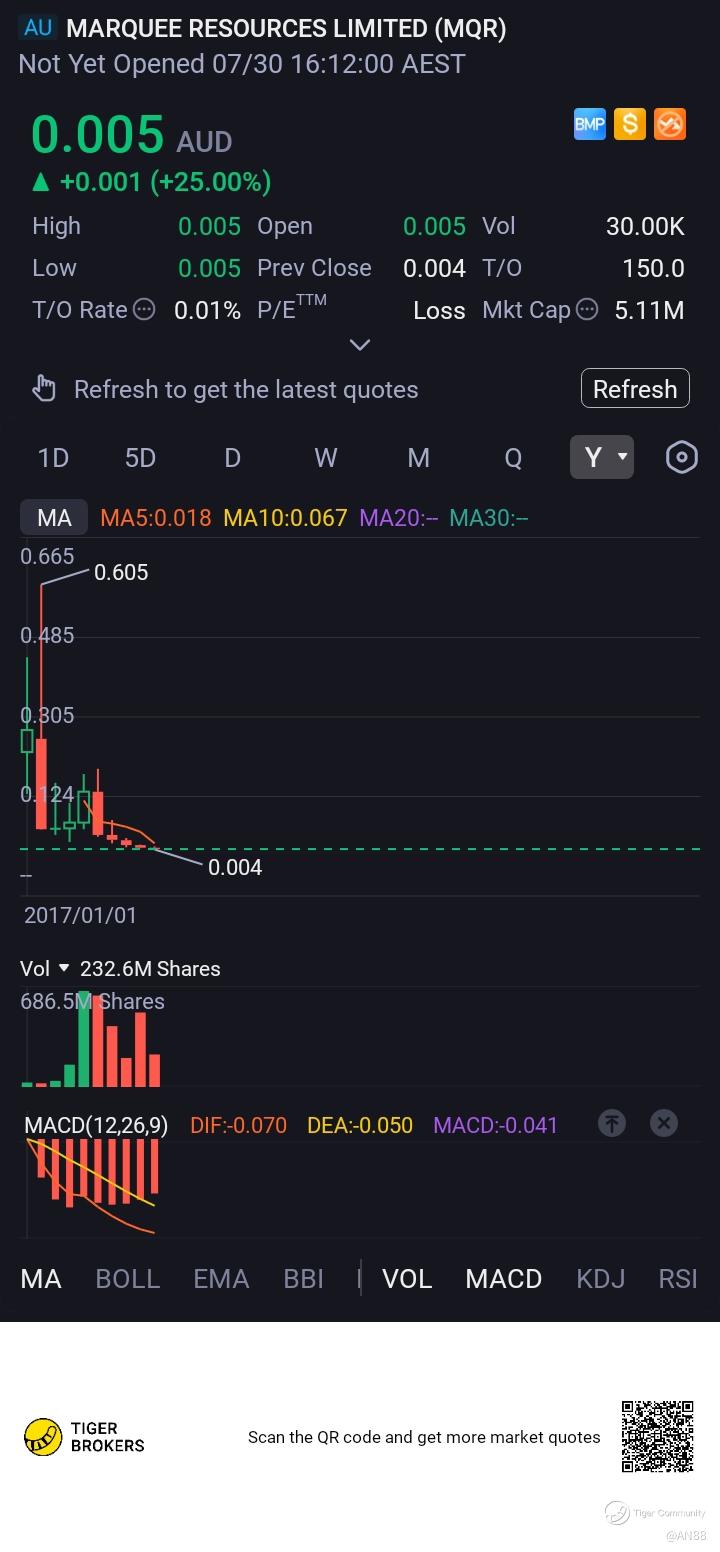Viewport: 720px width, 1552px height.
Task: Tap the orange circular badge icon
Action: tap(669, 124)
